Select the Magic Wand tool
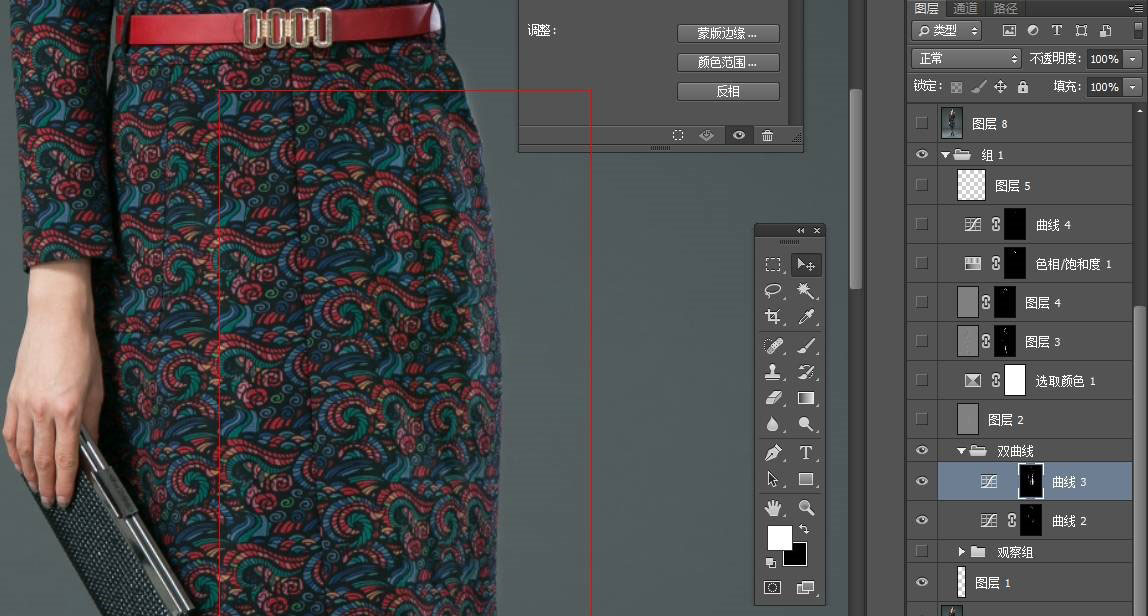This screenshot has width=1148, height=616. pyautogui.click(x=805, y=291)
